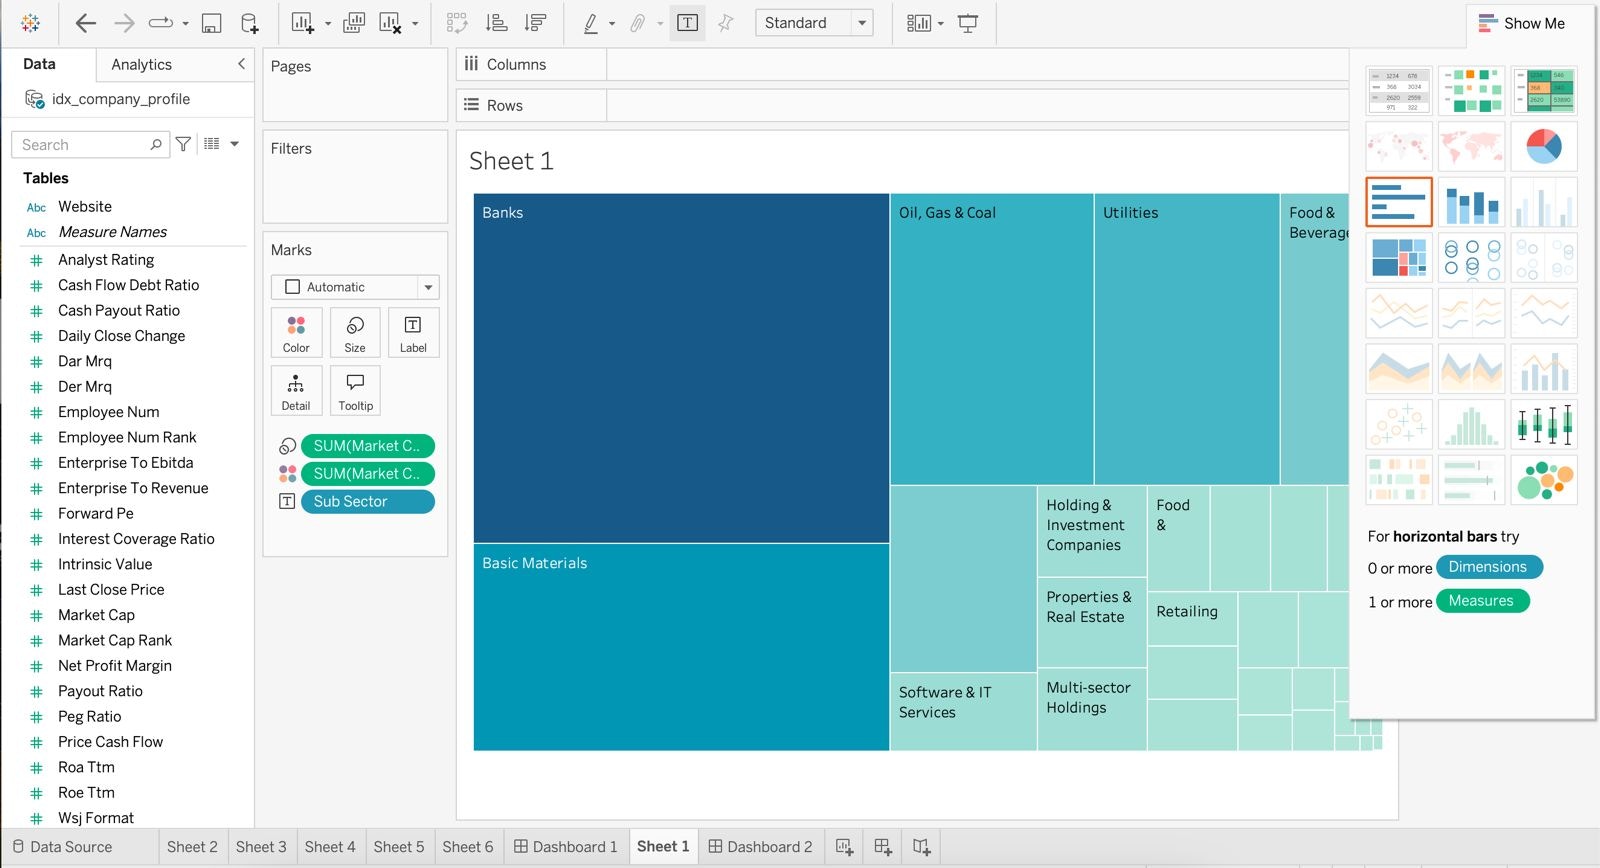Toggle show mark labels icon
This screenshot has height=868, width=1600.
[687, 23]
